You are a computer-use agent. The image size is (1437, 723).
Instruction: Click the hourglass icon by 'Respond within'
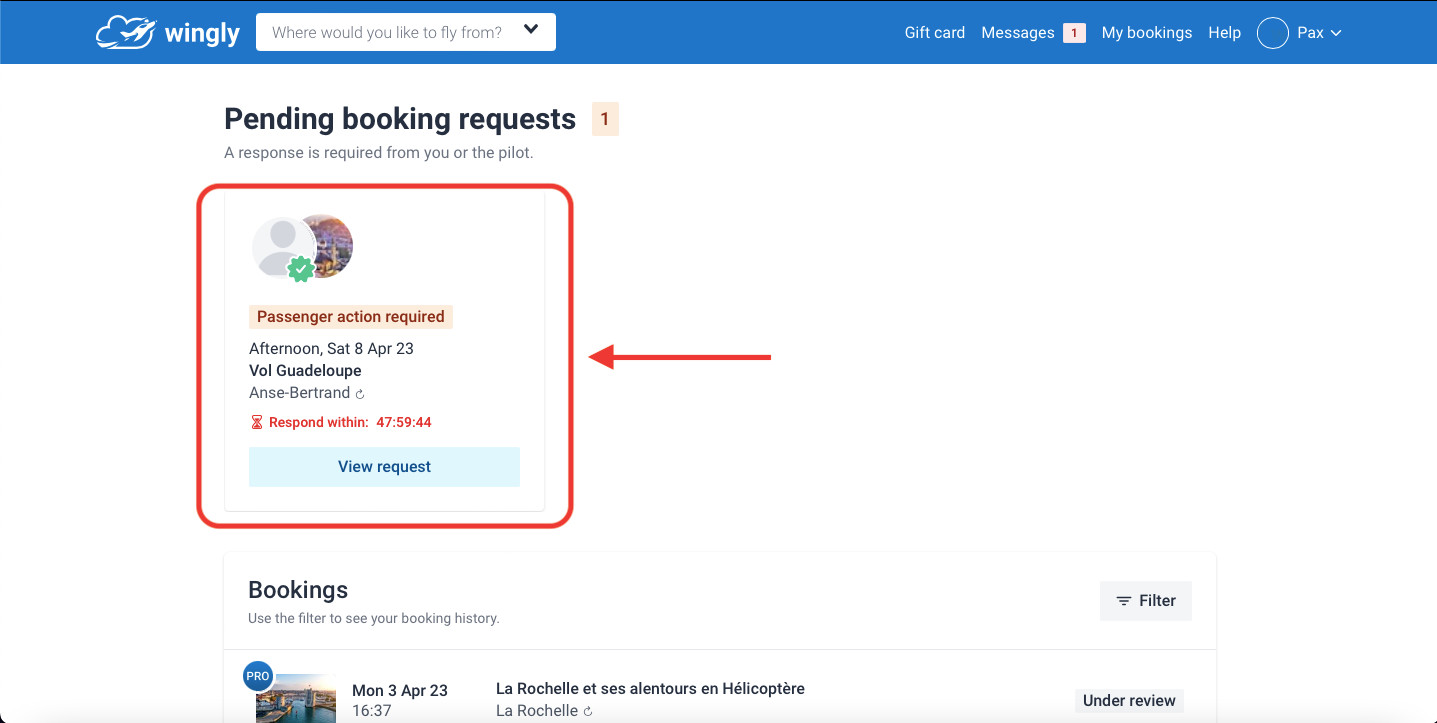(257, 423)
